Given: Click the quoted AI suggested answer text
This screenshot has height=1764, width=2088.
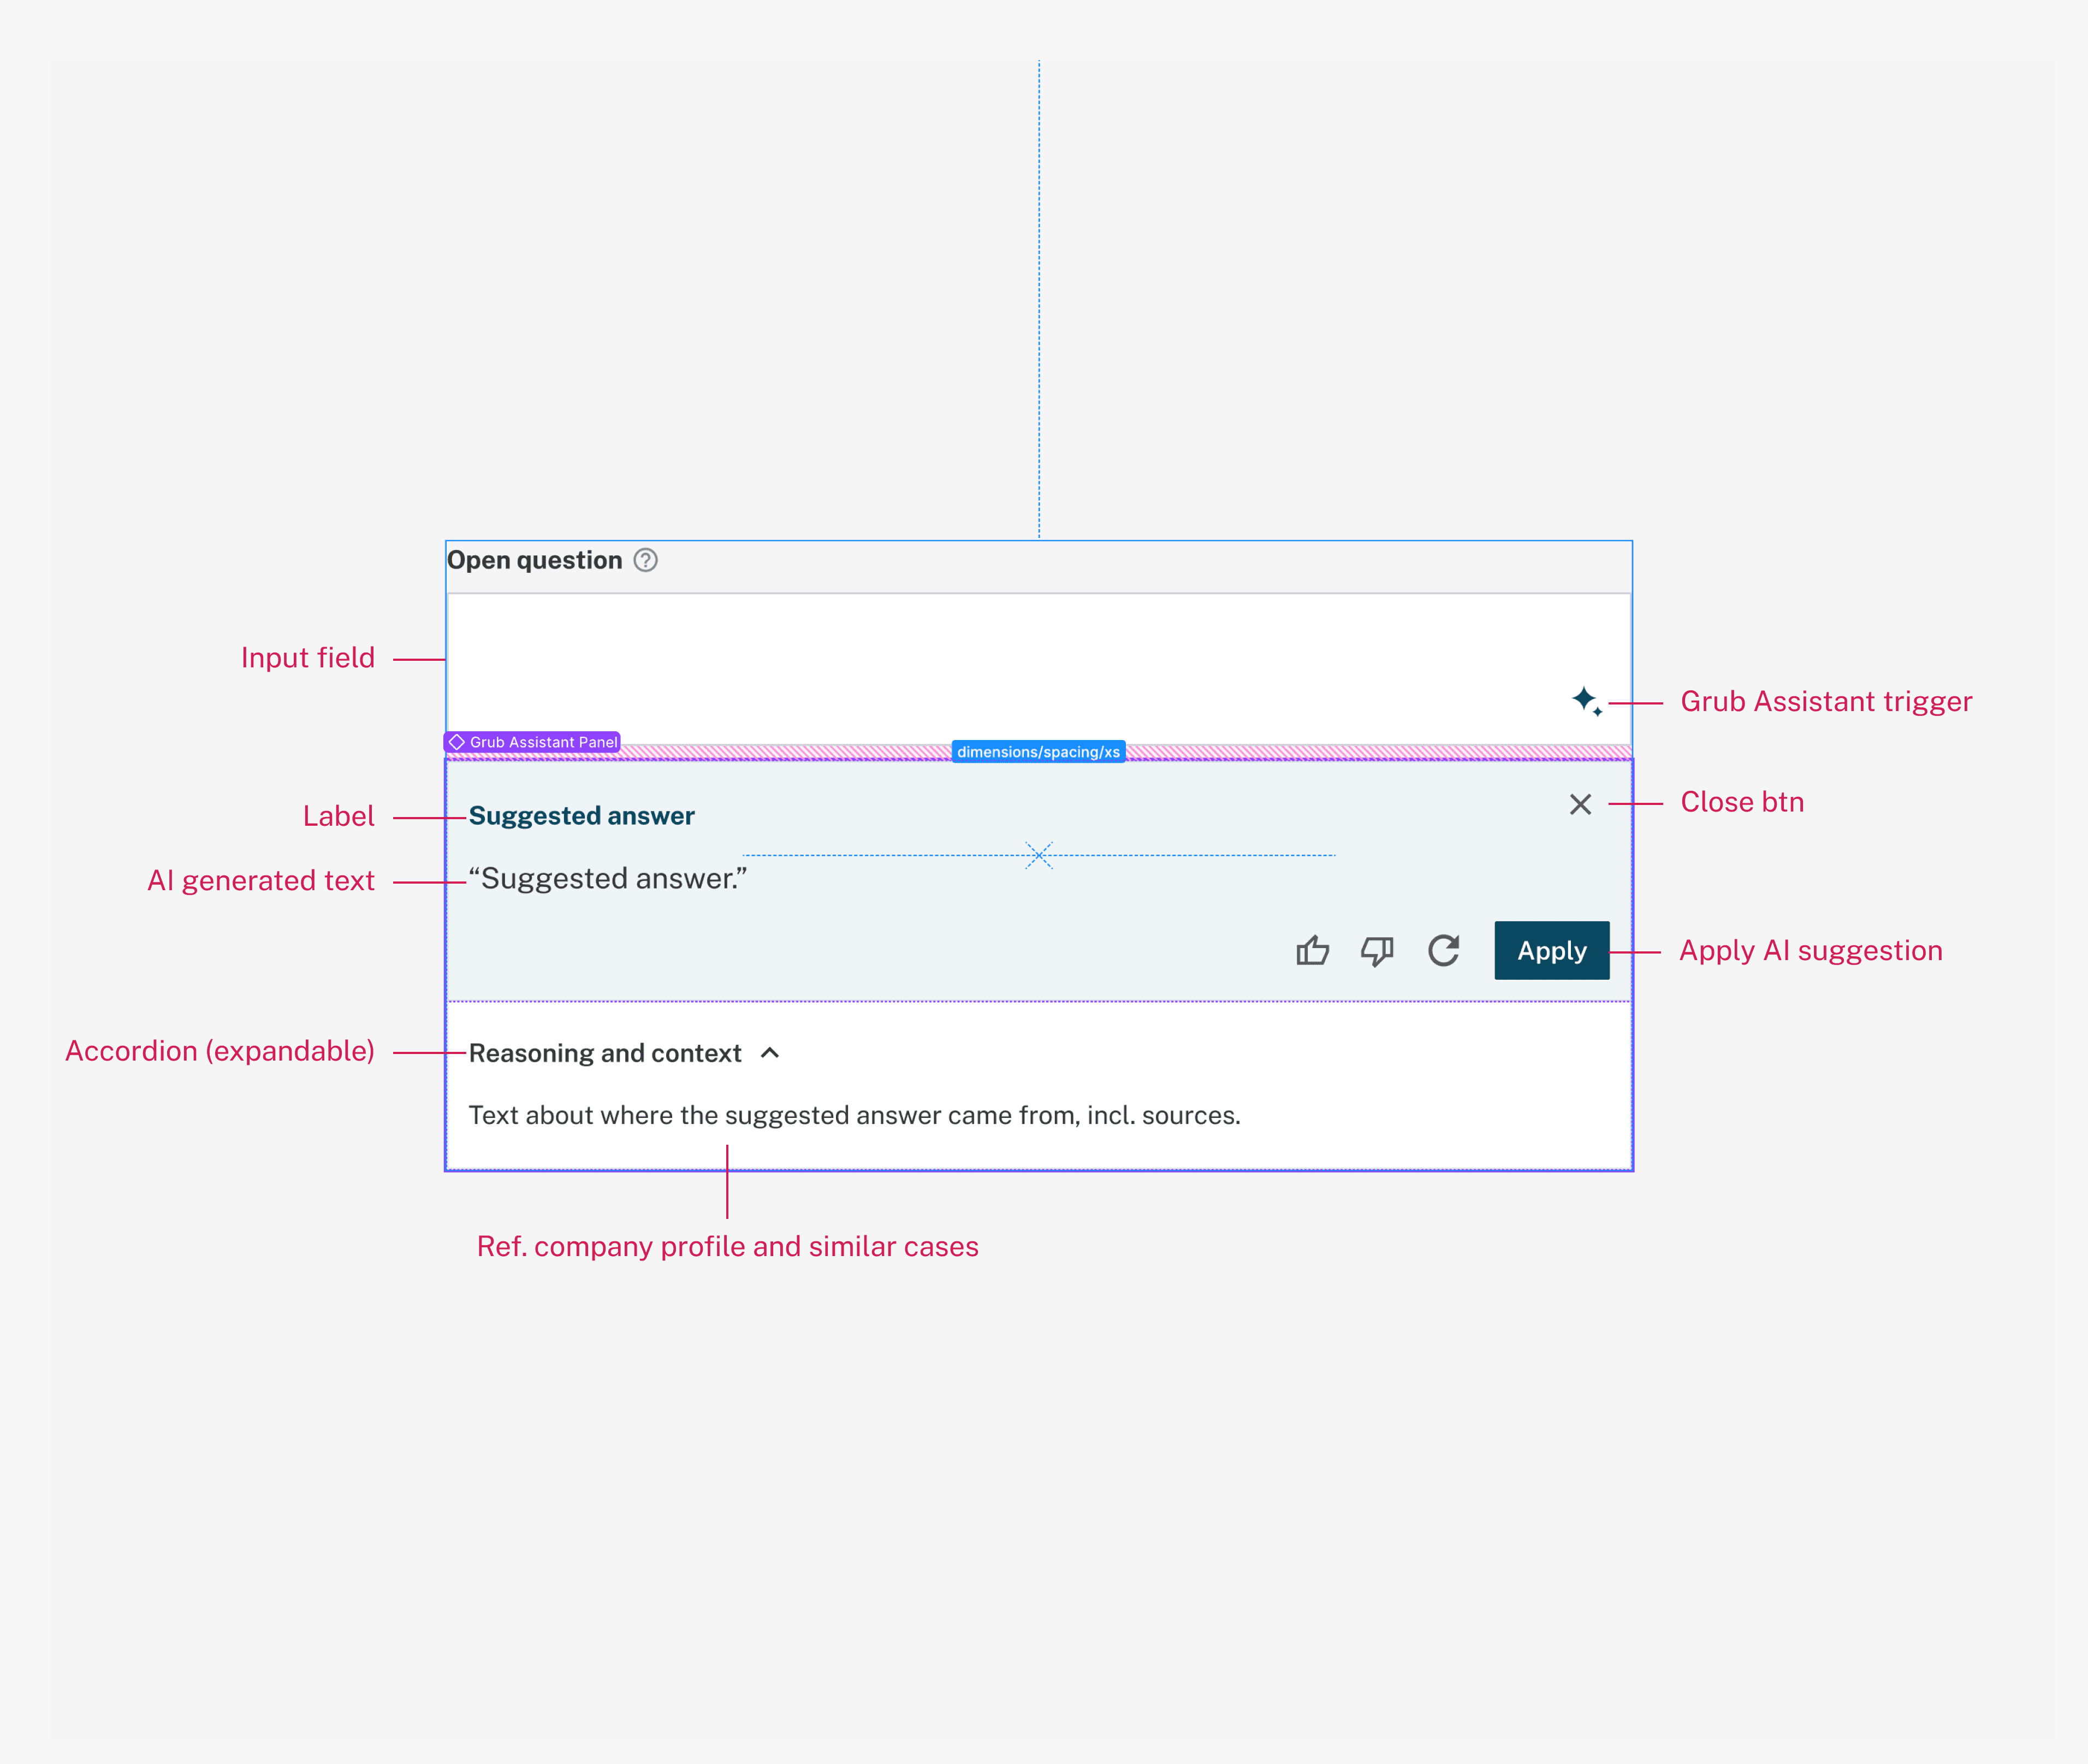Looking at the screenshot, I should coord(608,879).
